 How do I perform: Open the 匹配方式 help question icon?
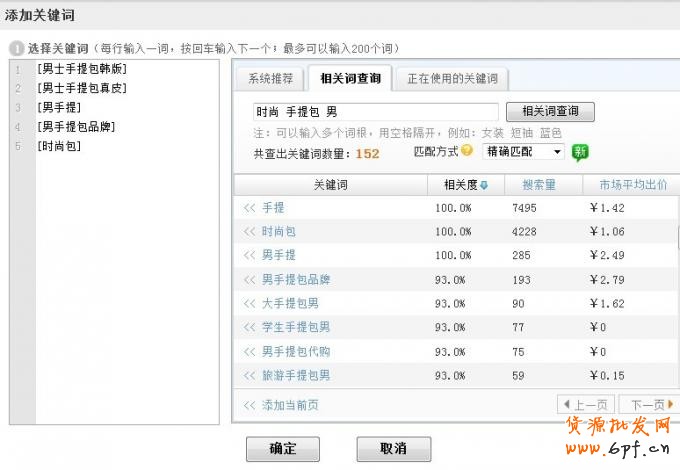(467, 150)
